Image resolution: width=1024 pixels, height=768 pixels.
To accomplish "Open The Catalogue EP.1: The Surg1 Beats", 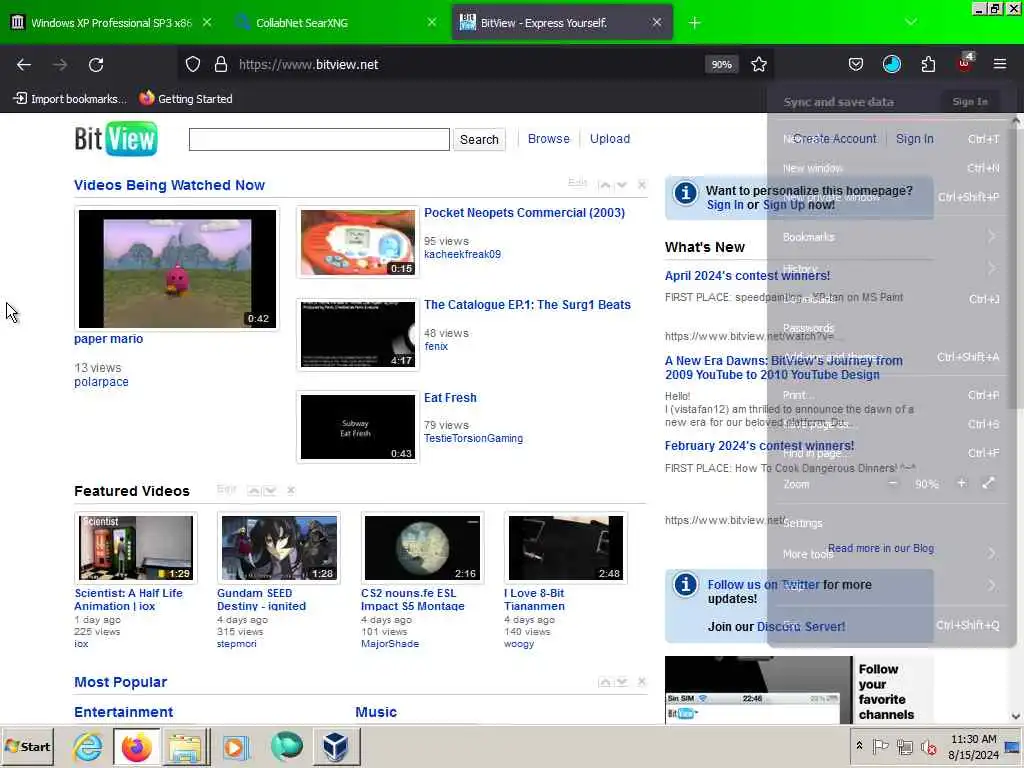I will pos(527,305).
